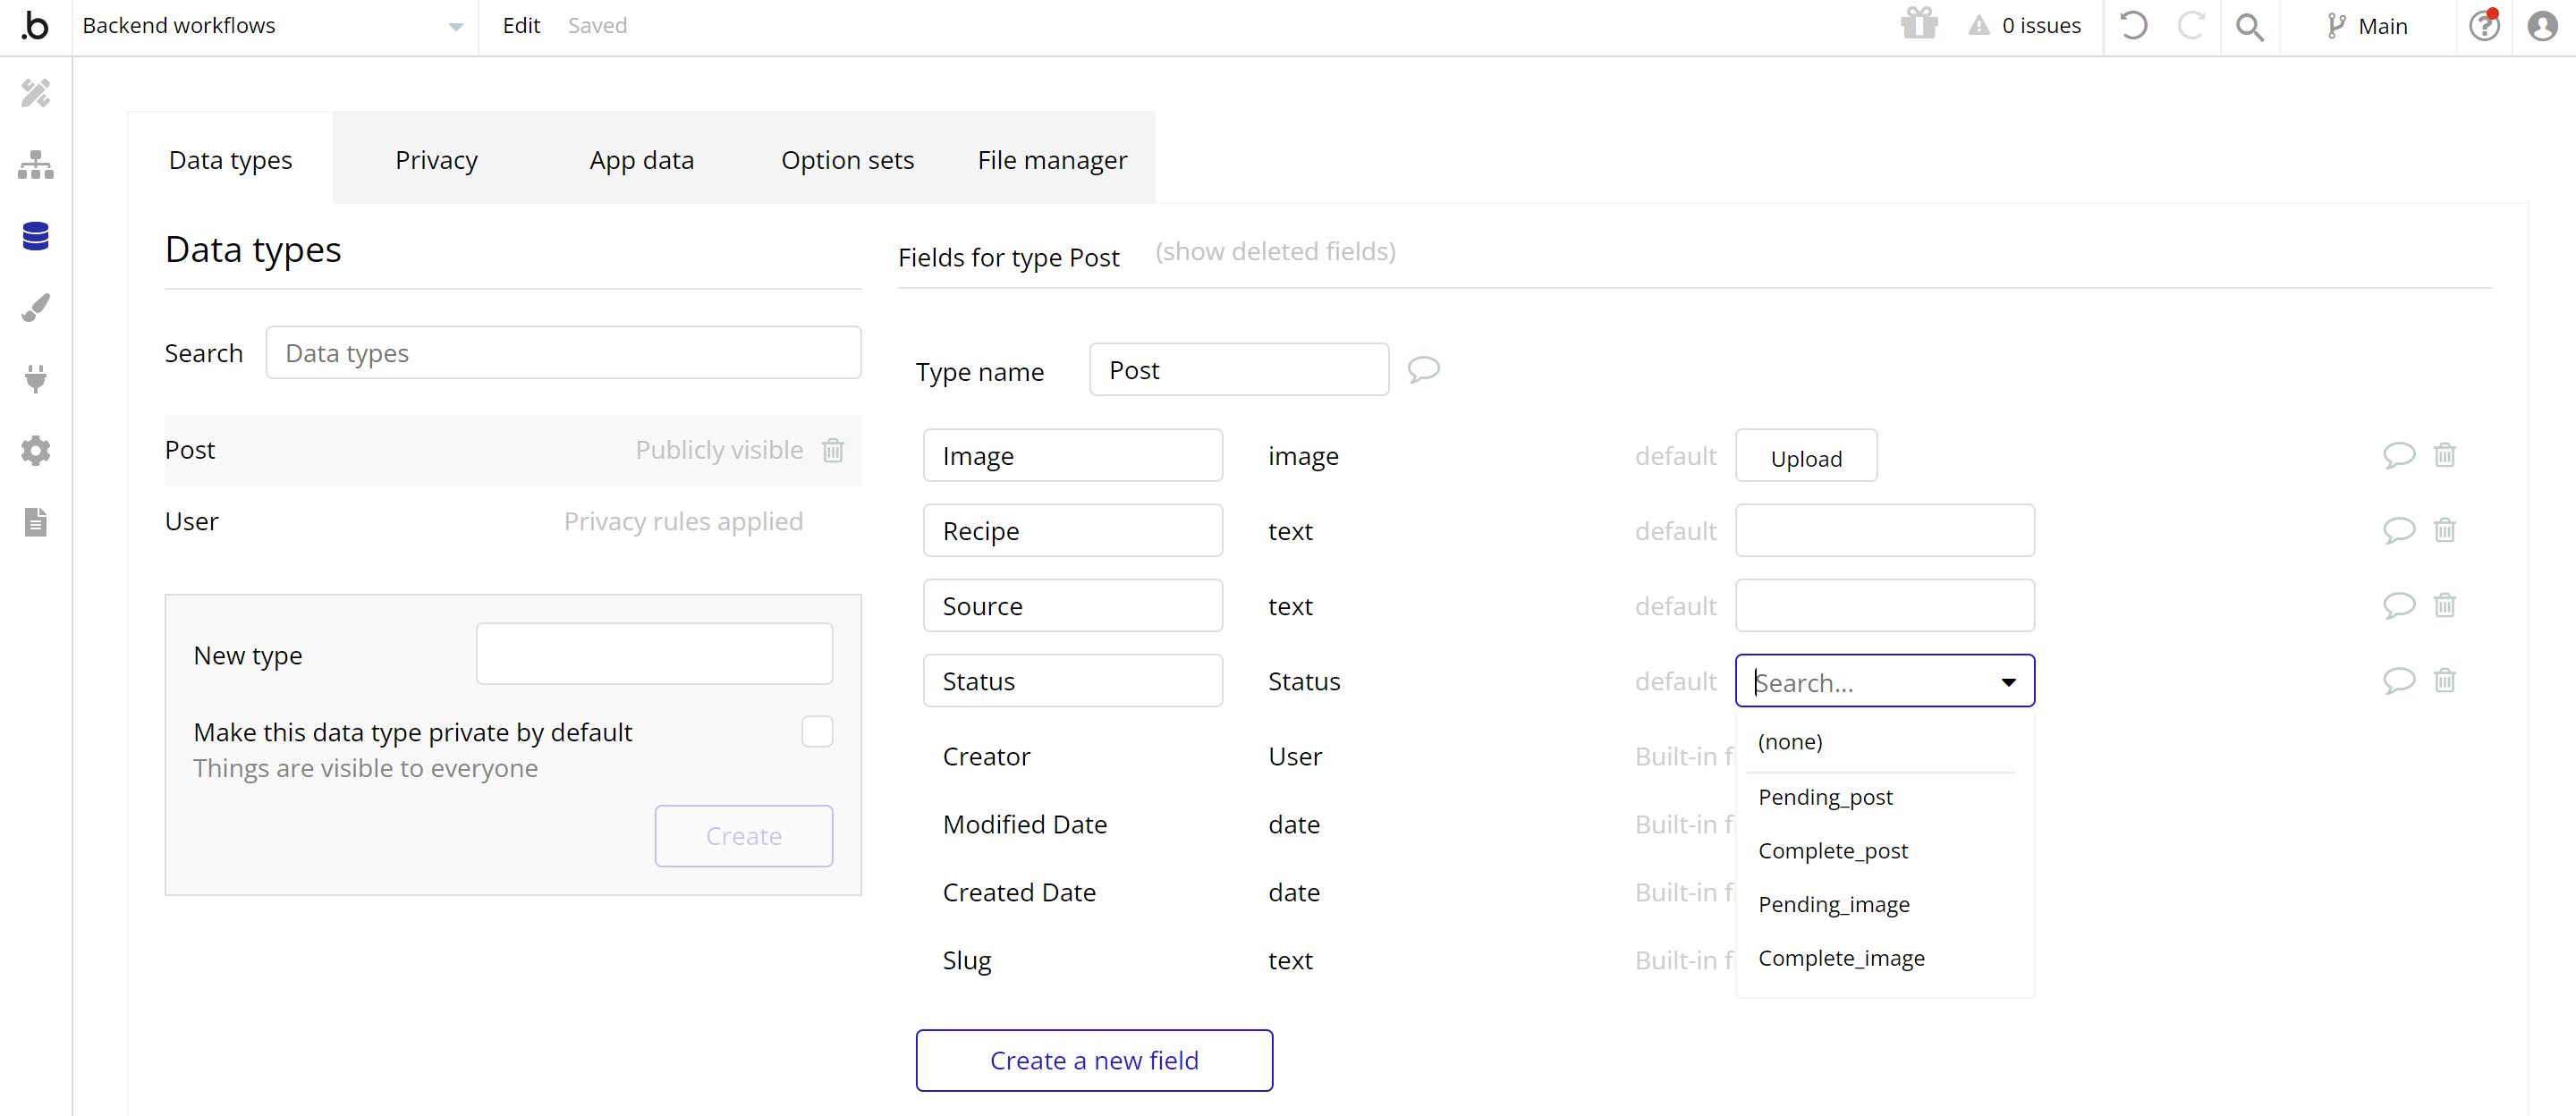Choose Complete_image in the dropdown list
Screen dimensions: 2576x1116
[1841, 958]
